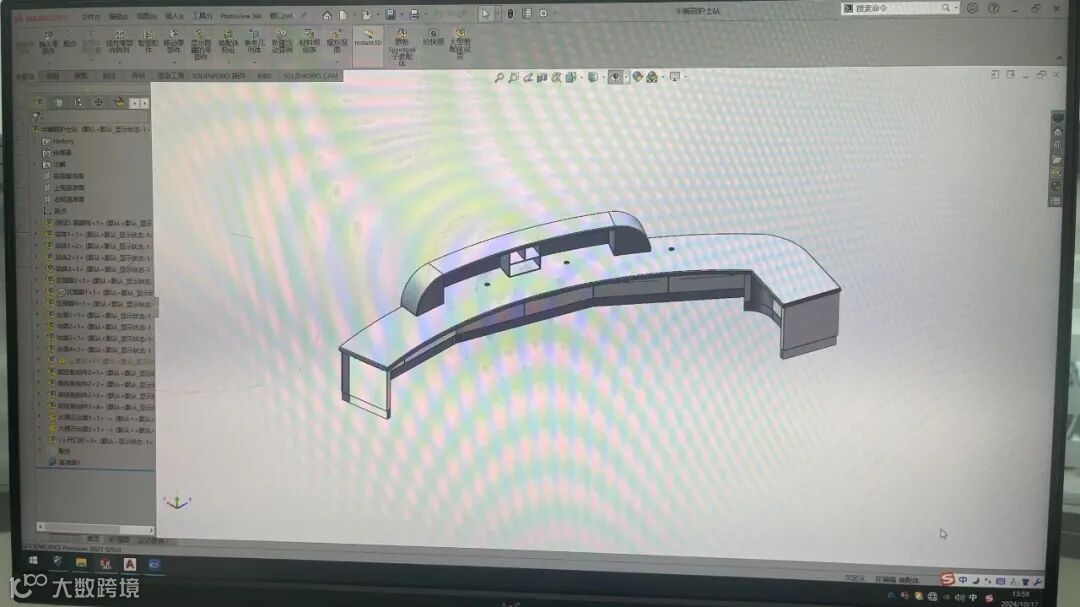Click the Exploded View tool
The height and width of the screenshot is (607, 1080).
coord(337,41)
